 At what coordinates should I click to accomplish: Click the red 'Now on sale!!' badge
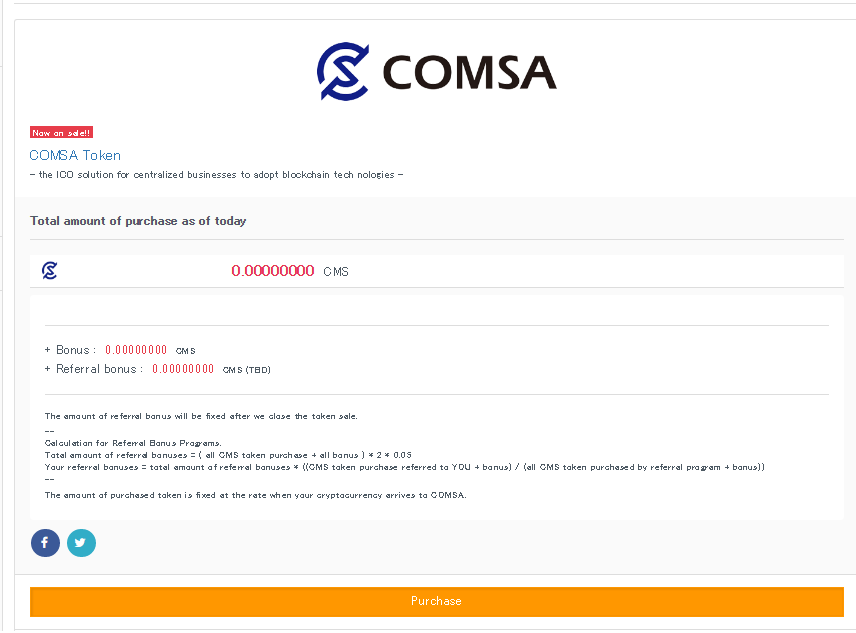pos(61,132)
